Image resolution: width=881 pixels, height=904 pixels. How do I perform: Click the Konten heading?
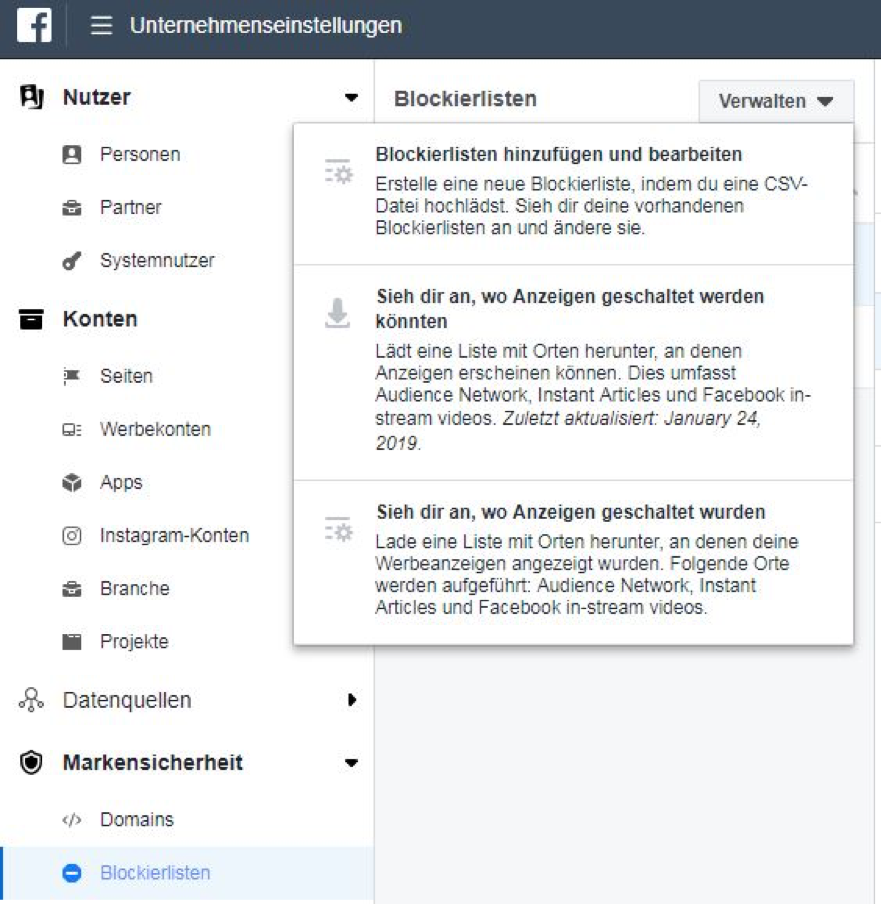coord(100,319)
